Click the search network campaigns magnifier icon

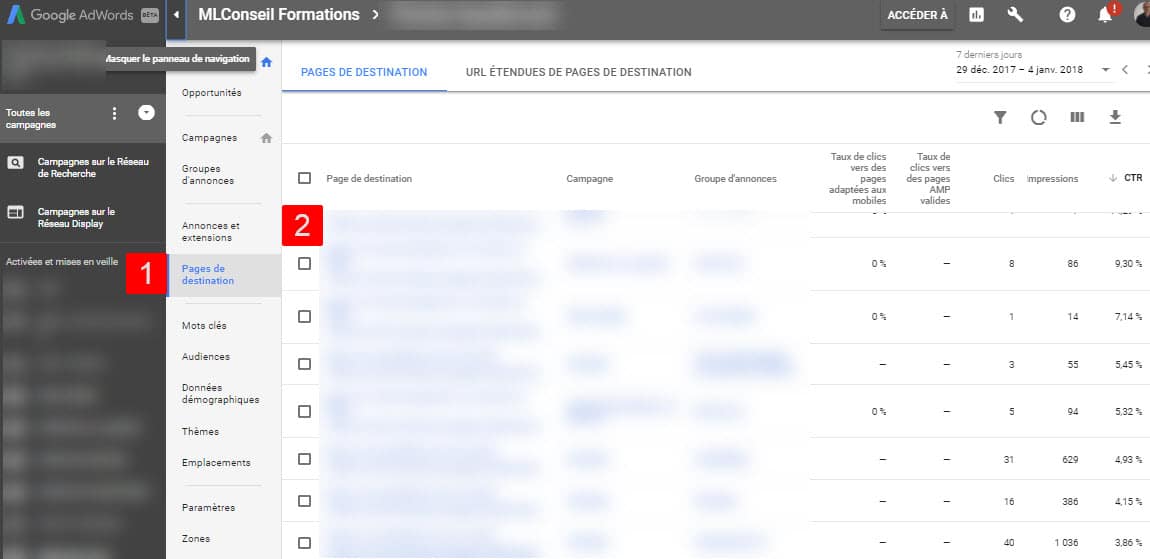point(16,163)
